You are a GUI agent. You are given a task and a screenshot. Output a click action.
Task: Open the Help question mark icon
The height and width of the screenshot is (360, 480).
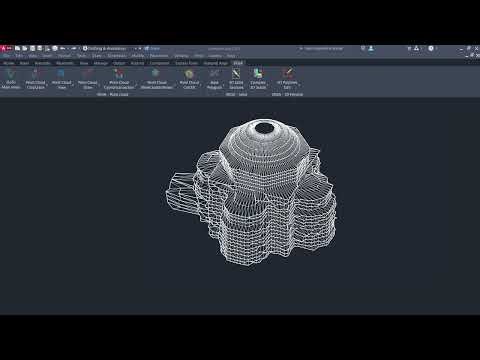[431, 49]
